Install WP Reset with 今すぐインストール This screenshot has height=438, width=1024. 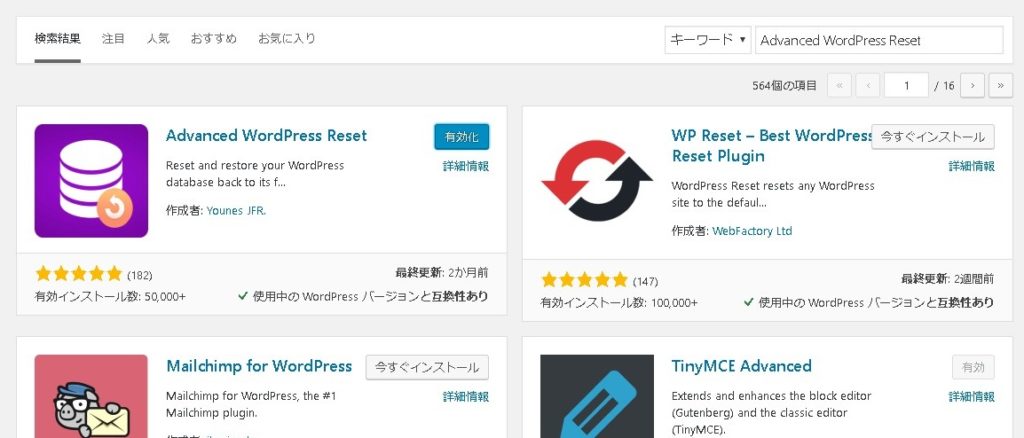pyautogui.click(x=932, y=137)
